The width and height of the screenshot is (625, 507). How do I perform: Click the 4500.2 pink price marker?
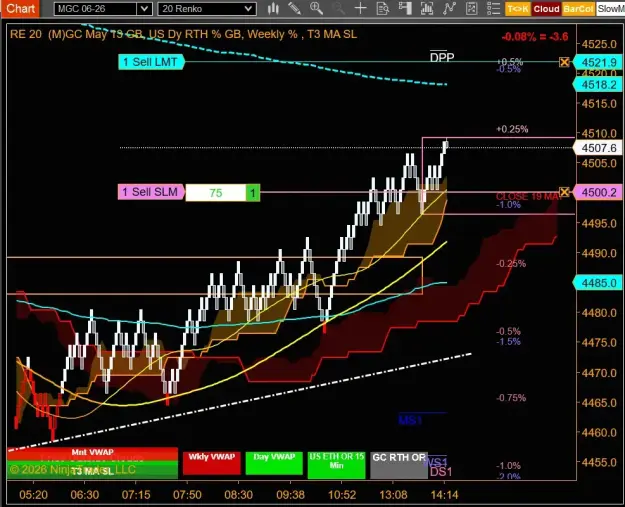tap(599, 193)
